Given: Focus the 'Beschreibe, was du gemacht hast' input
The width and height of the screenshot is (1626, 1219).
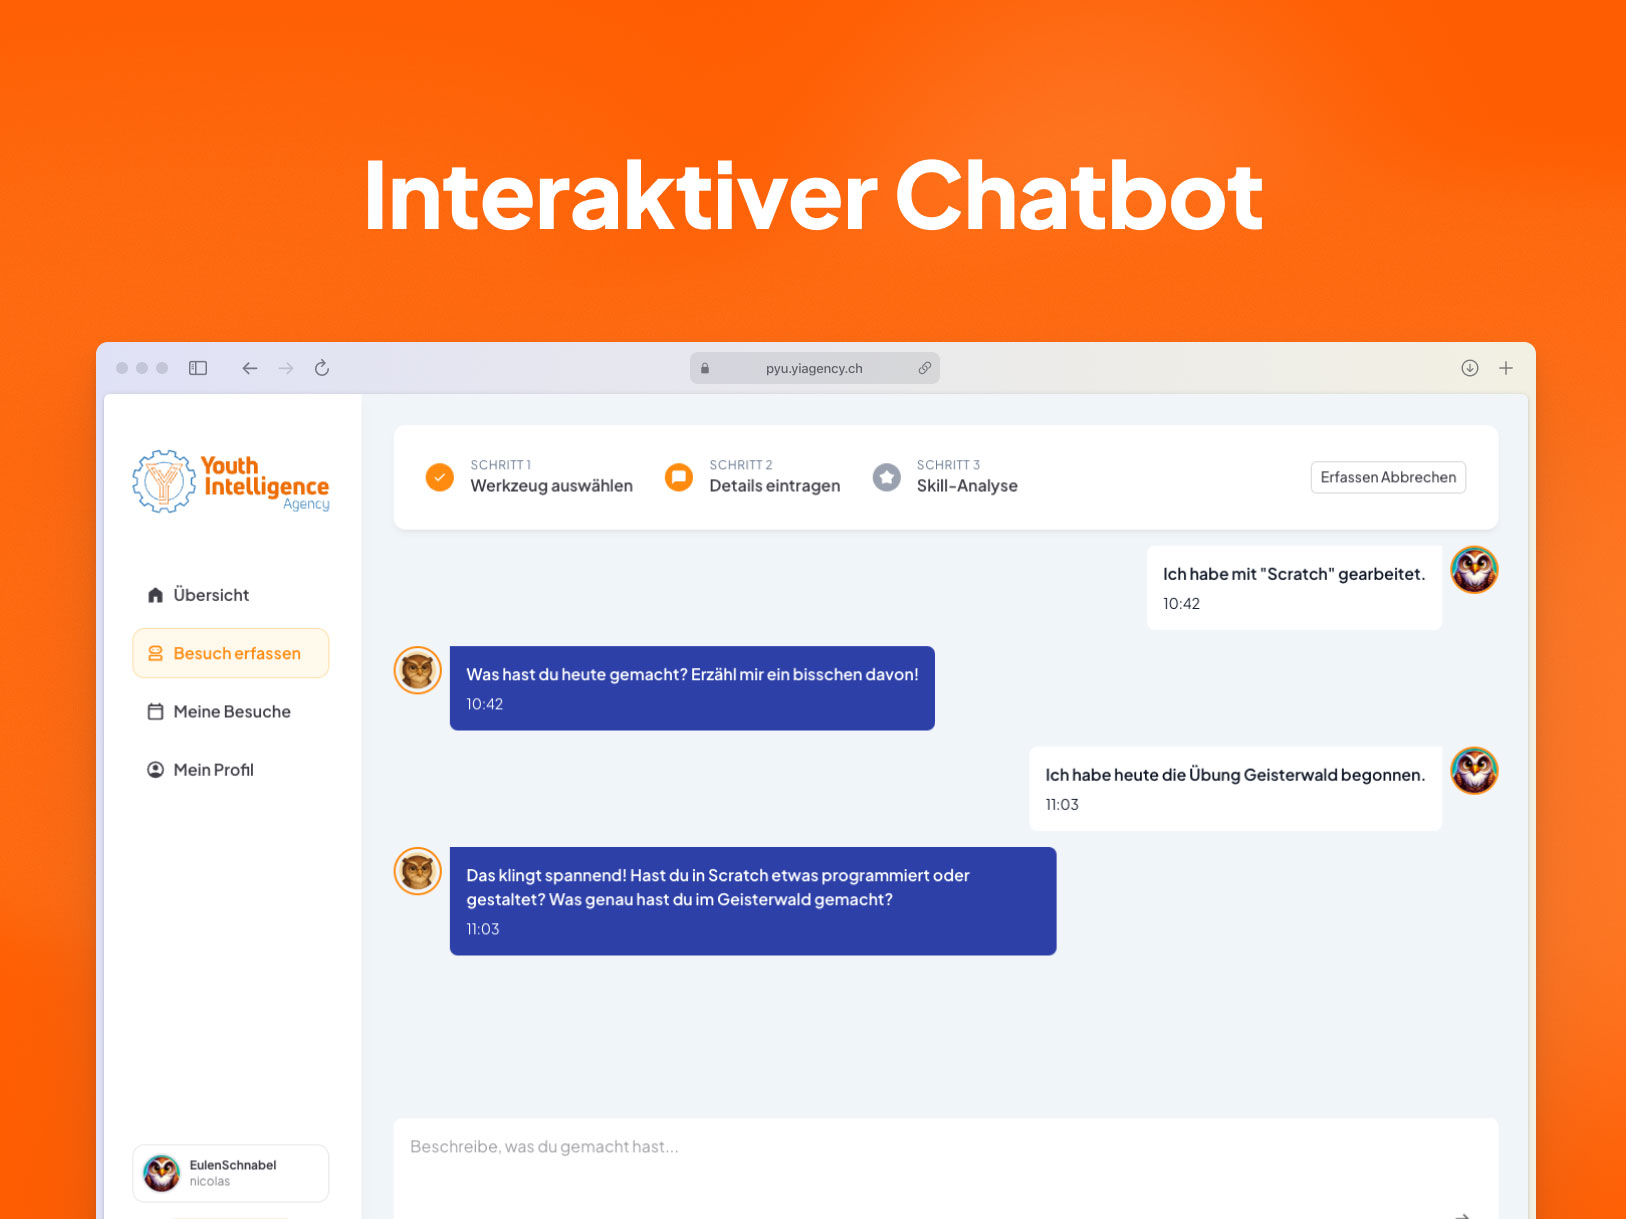Looking at the screenshot, I should tap(946, 1168).
